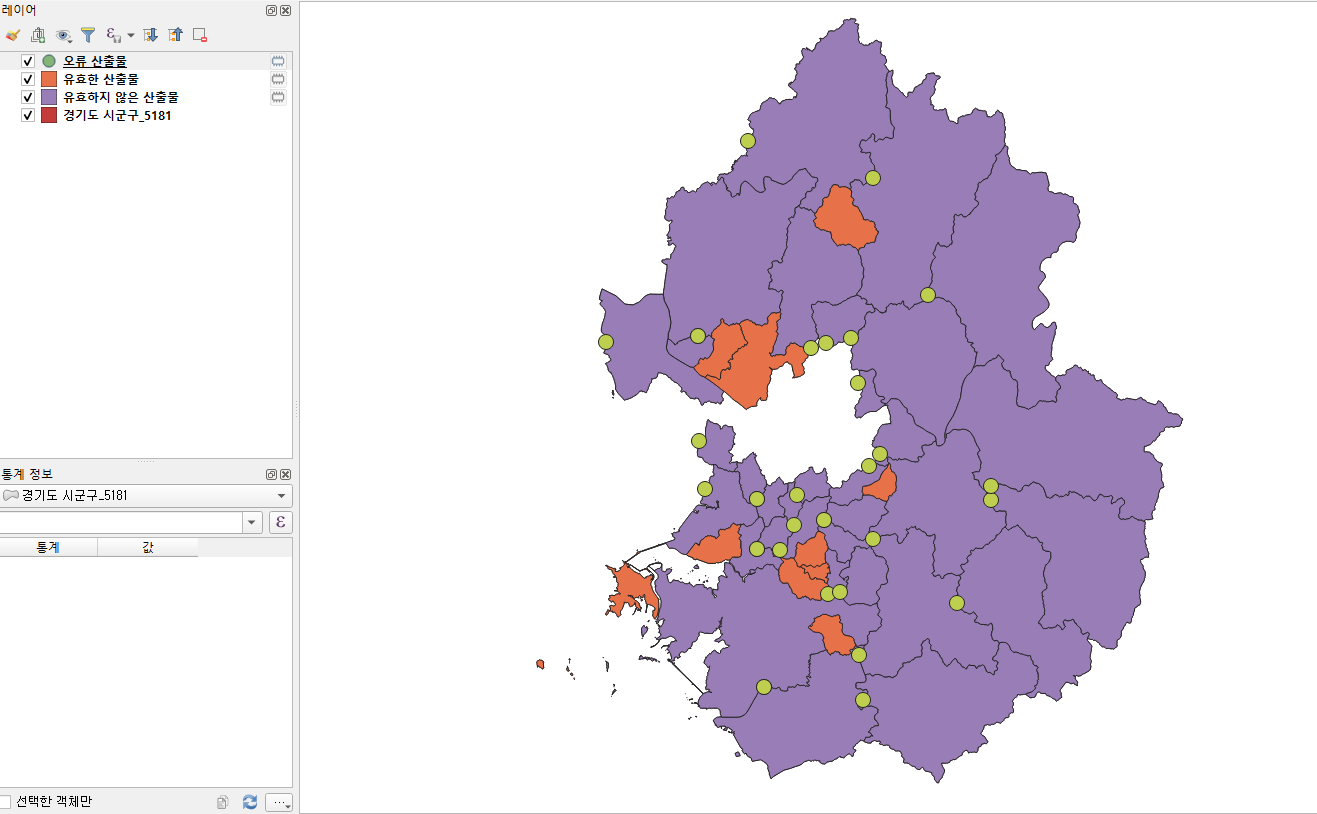The height and width of the screenshot is (814, 1317).
Task: Click the copy statistics to clipboard icon
Action: (223, 802)
